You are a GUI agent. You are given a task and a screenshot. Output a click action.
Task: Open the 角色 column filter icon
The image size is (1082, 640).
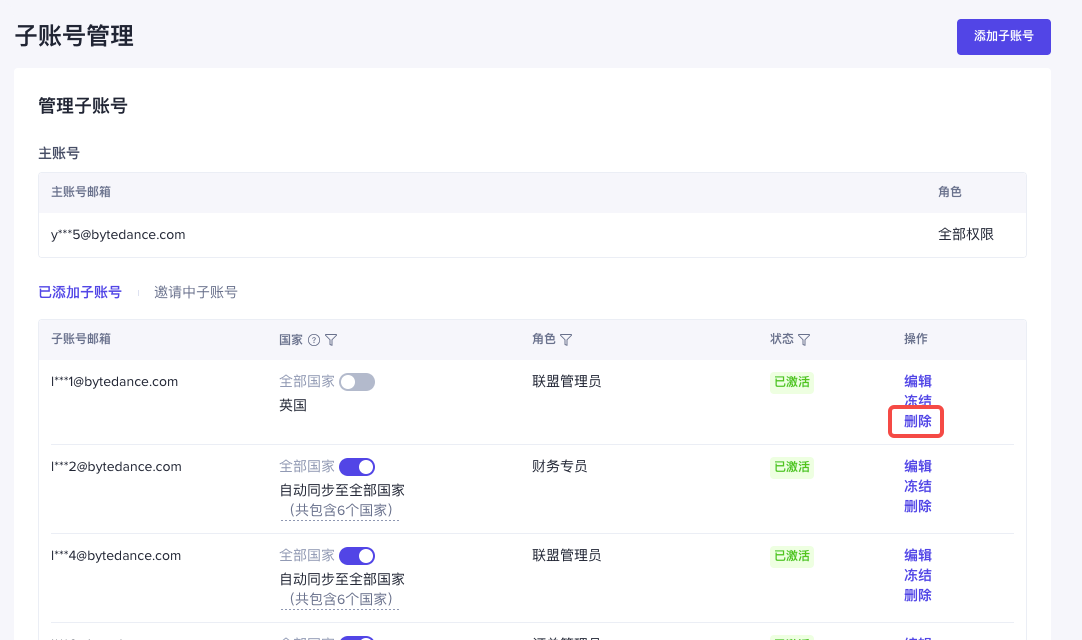point(566,340)
